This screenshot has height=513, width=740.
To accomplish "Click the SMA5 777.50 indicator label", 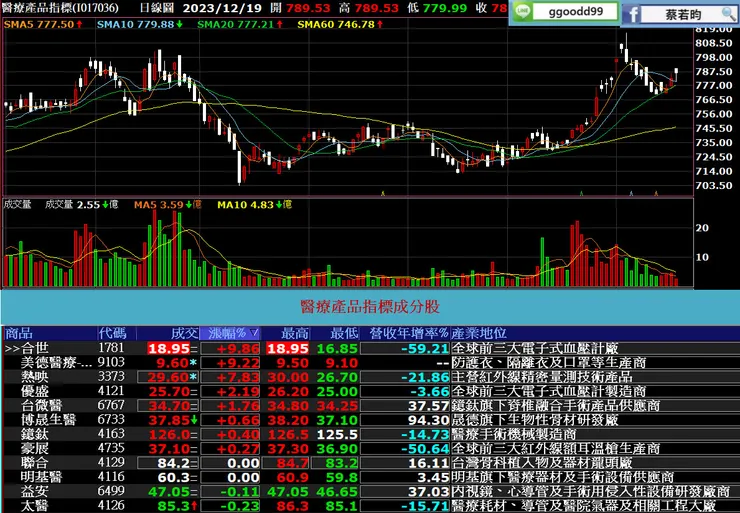I will click(x=42, y=24).
